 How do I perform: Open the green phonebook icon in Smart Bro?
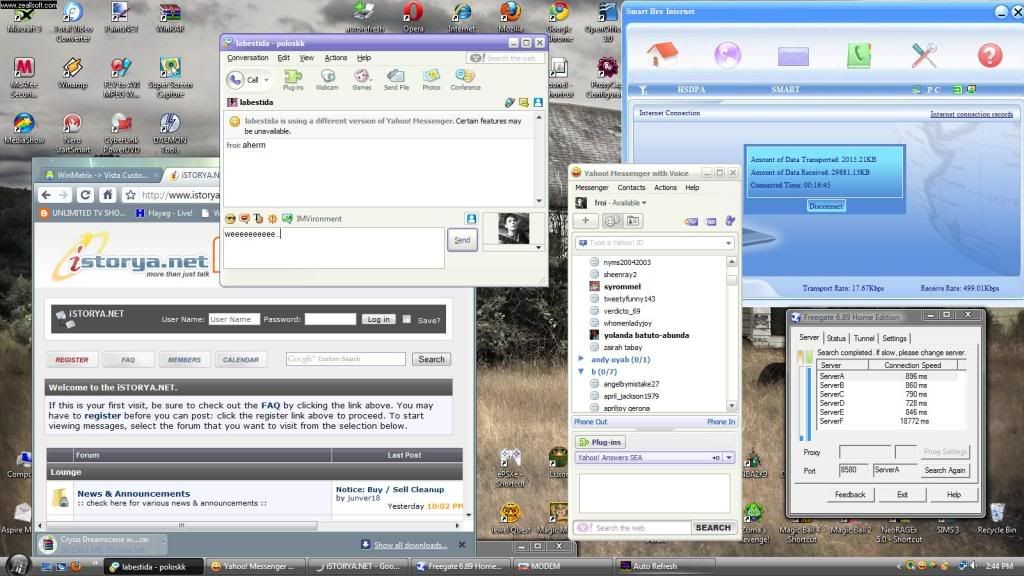[x=859, y=55]
